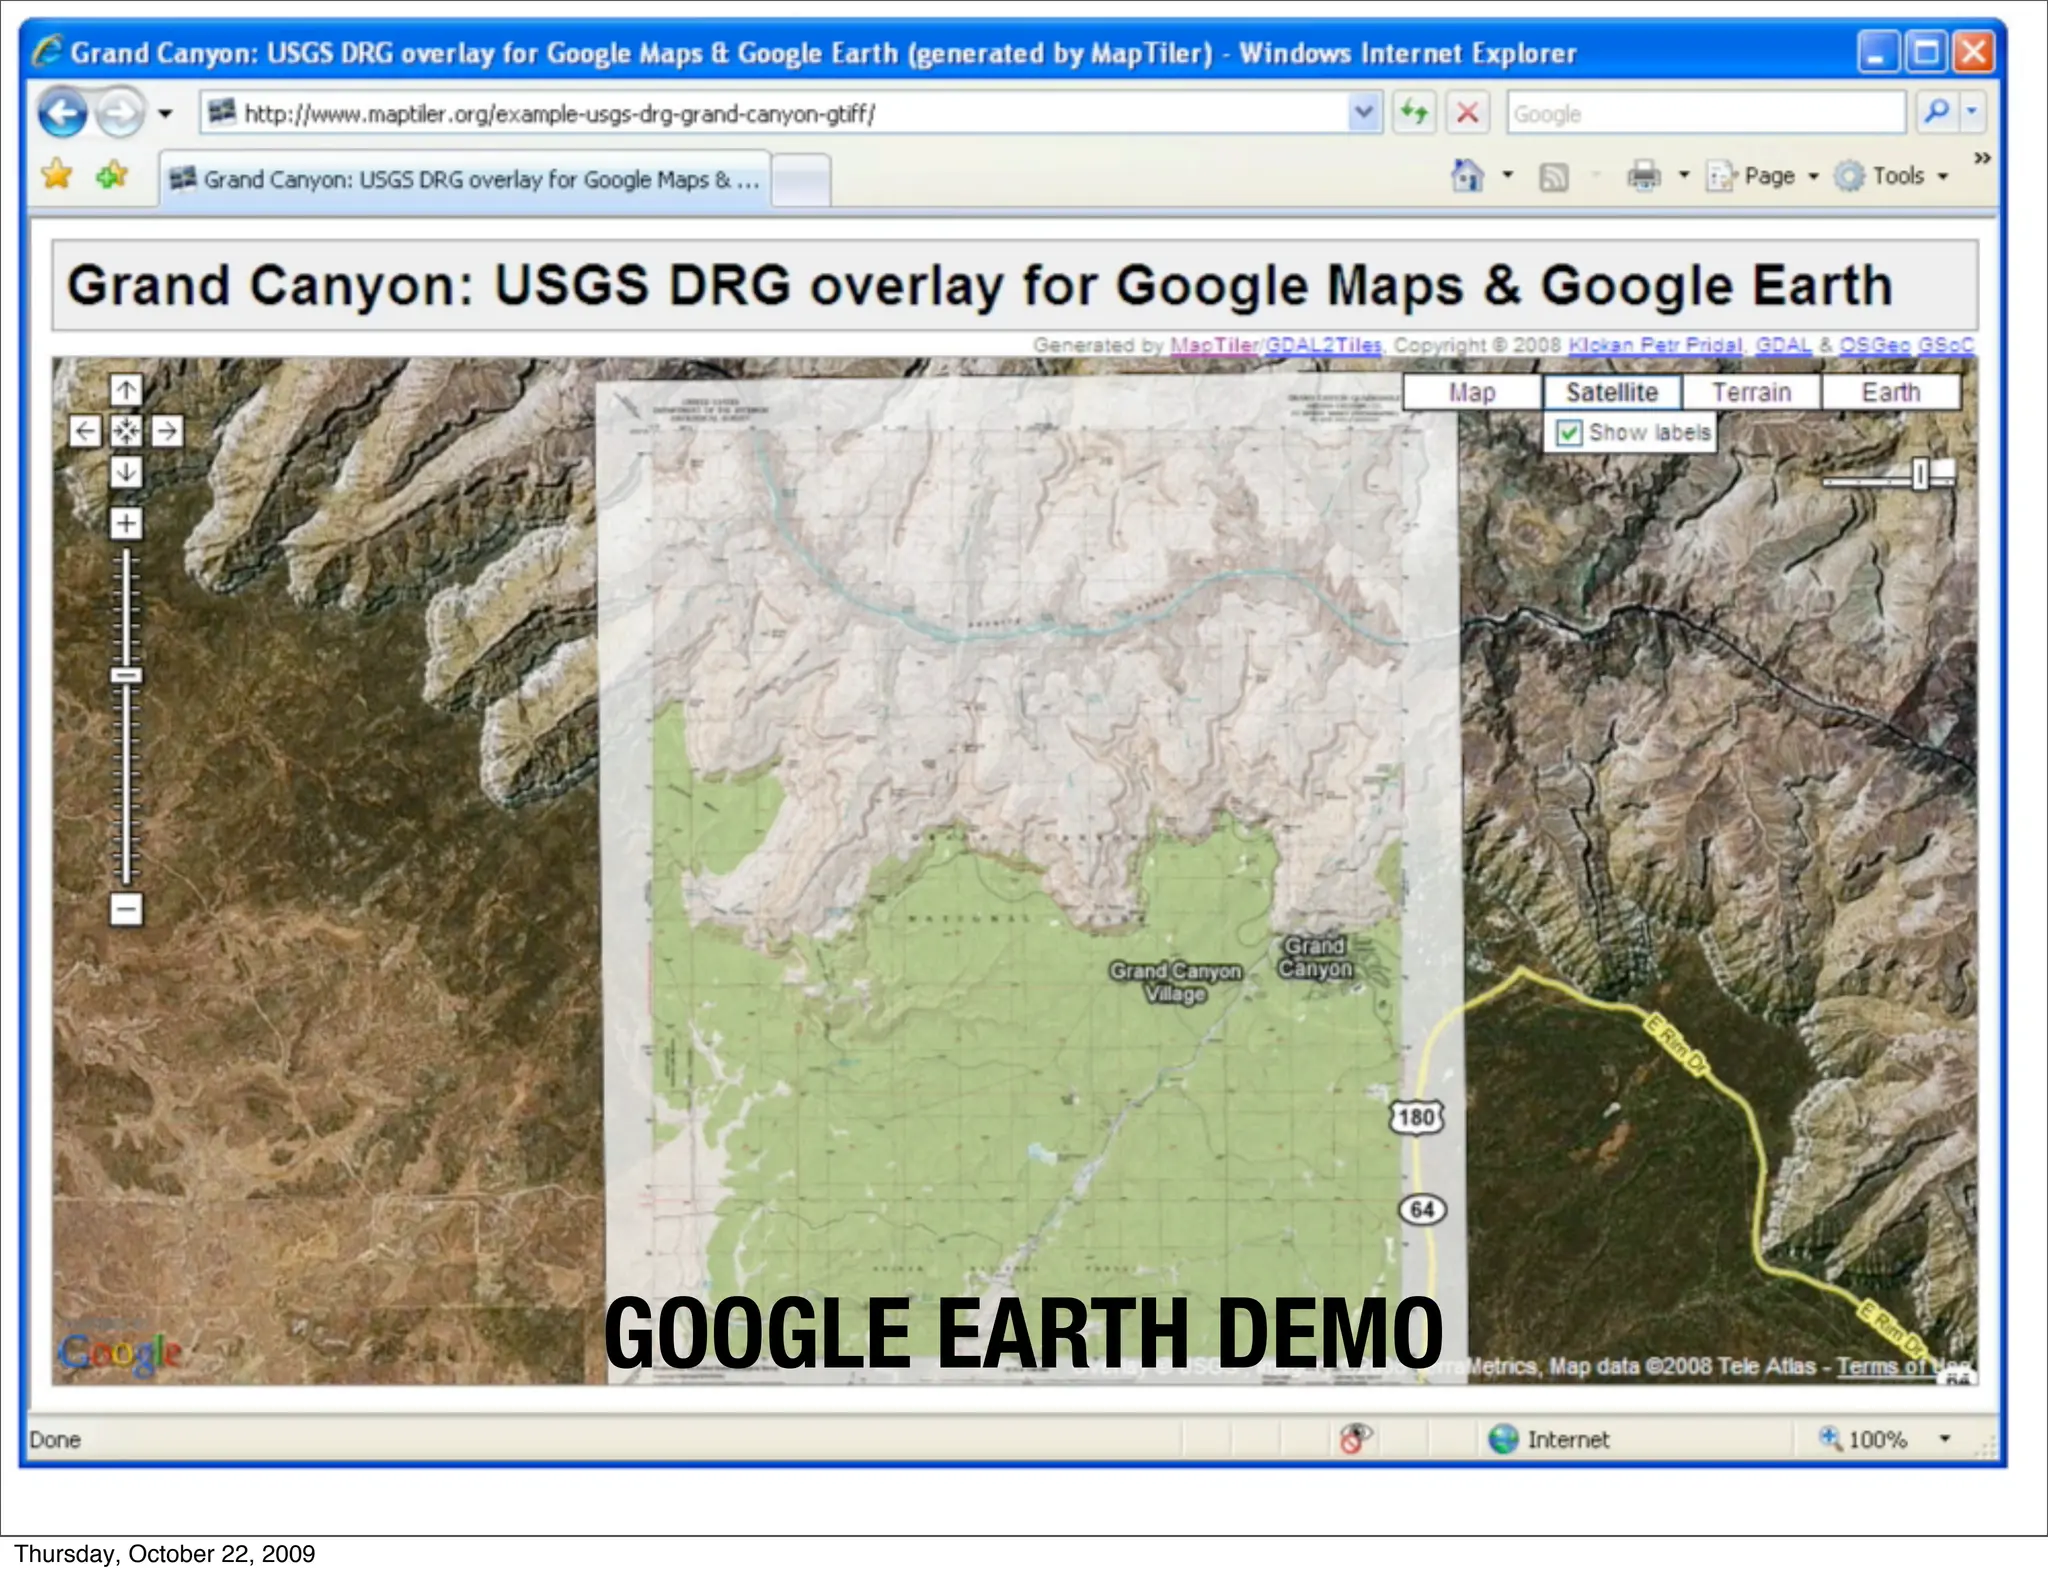The height and width of the screenshot is (1576, 2048).
Task: Click the Add to Favorites icon
Action: pyautogui.click(x=111, y=176)
